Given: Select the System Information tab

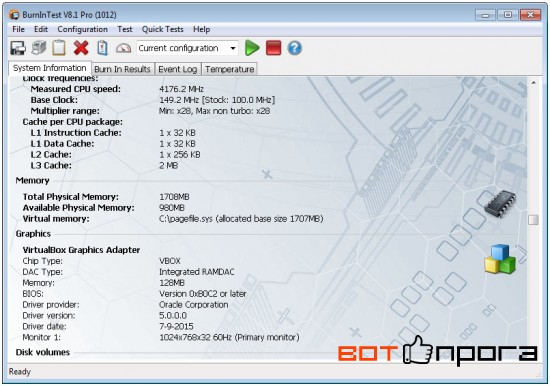Looking at the screenshot, I should (49, 68).
